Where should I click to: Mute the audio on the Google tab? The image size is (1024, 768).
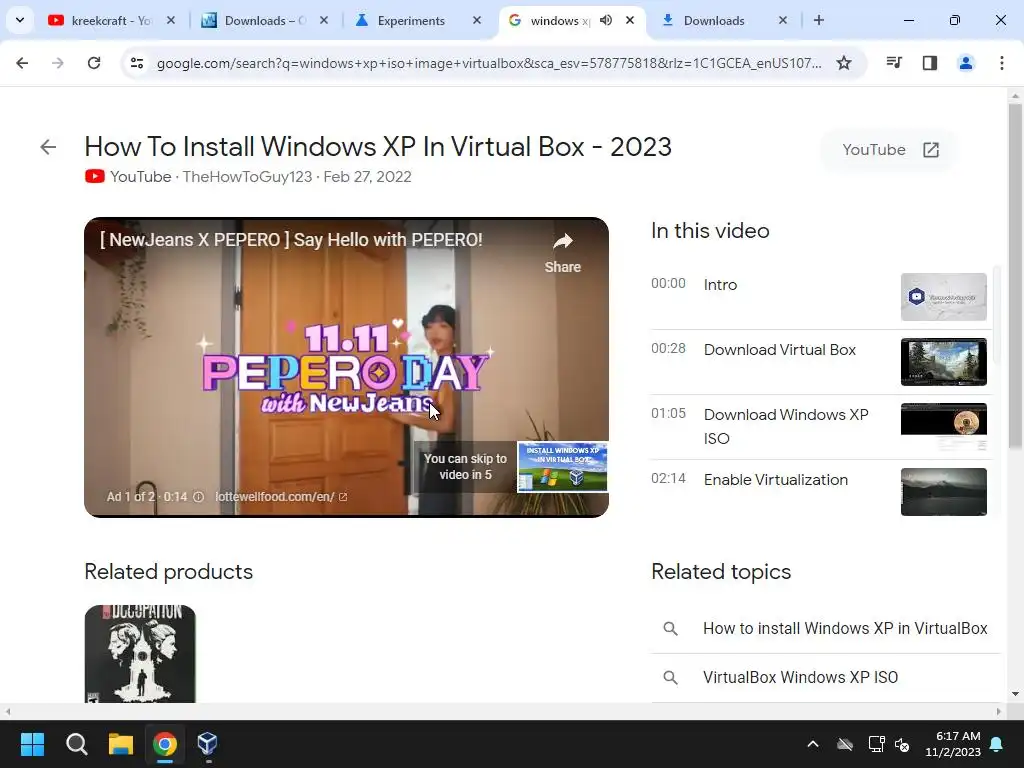click(606, 20)
